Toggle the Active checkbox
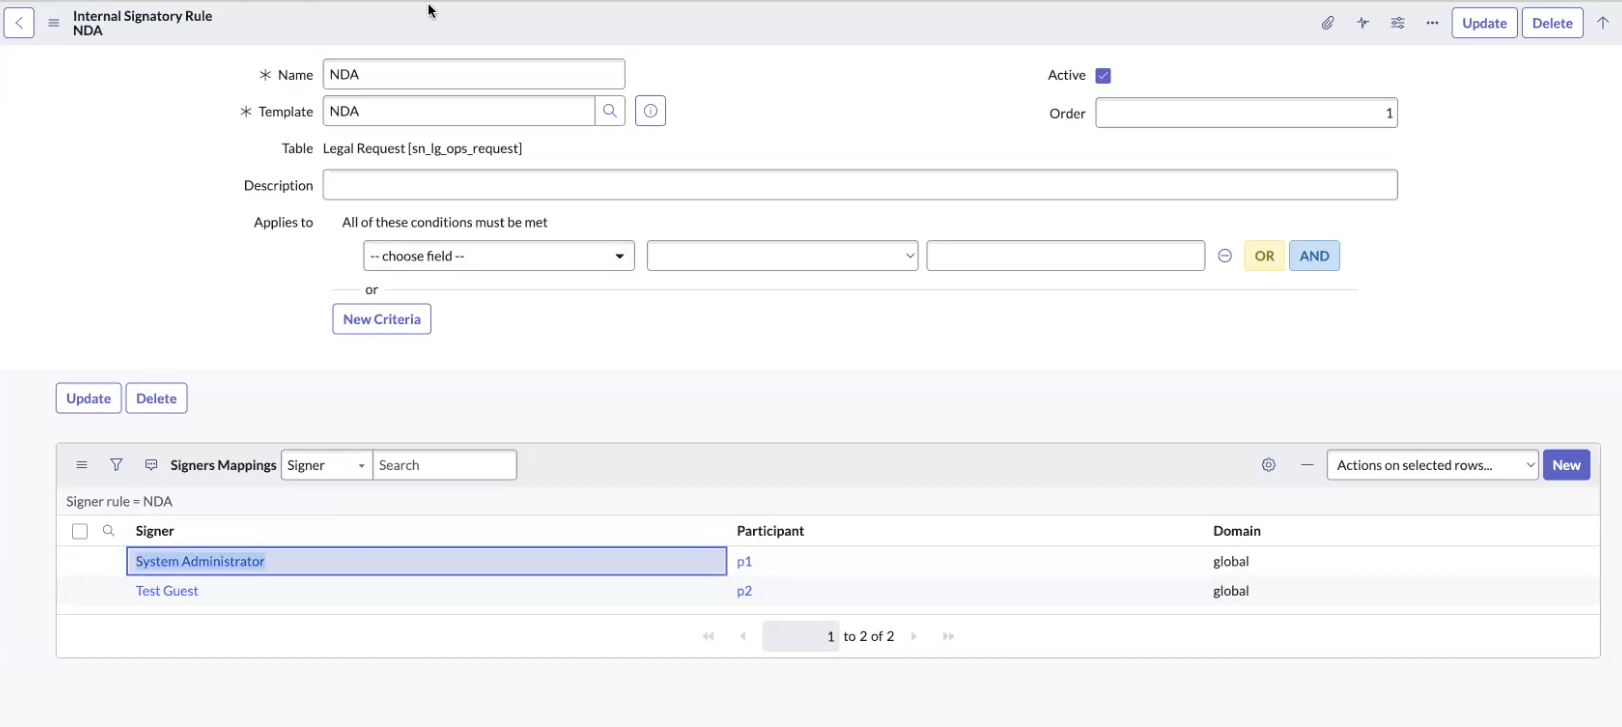Screen dimensions: 1622x727 tap(1103, 76)
